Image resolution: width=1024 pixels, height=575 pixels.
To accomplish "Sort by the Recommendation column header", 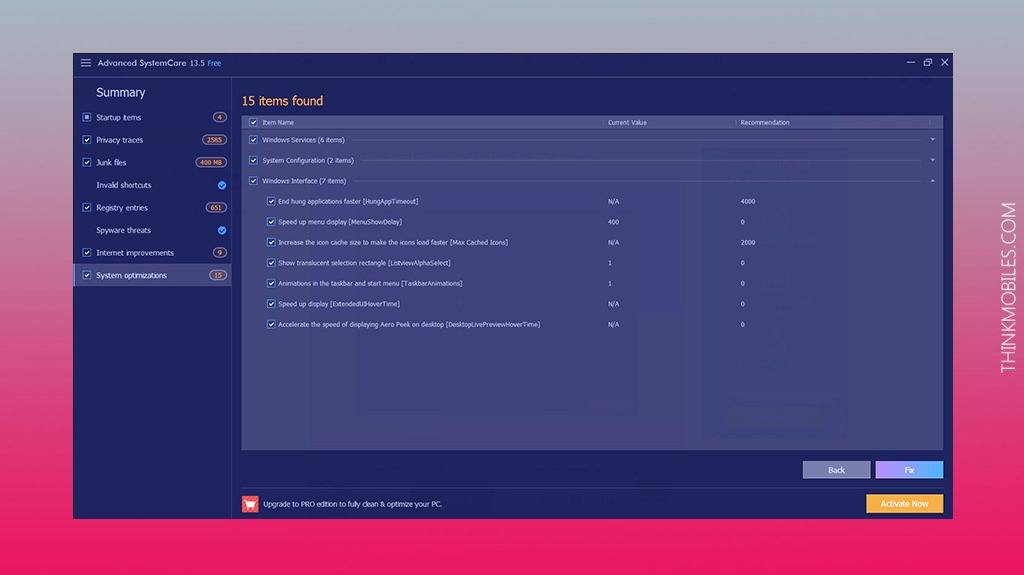I will click(765, 123).
